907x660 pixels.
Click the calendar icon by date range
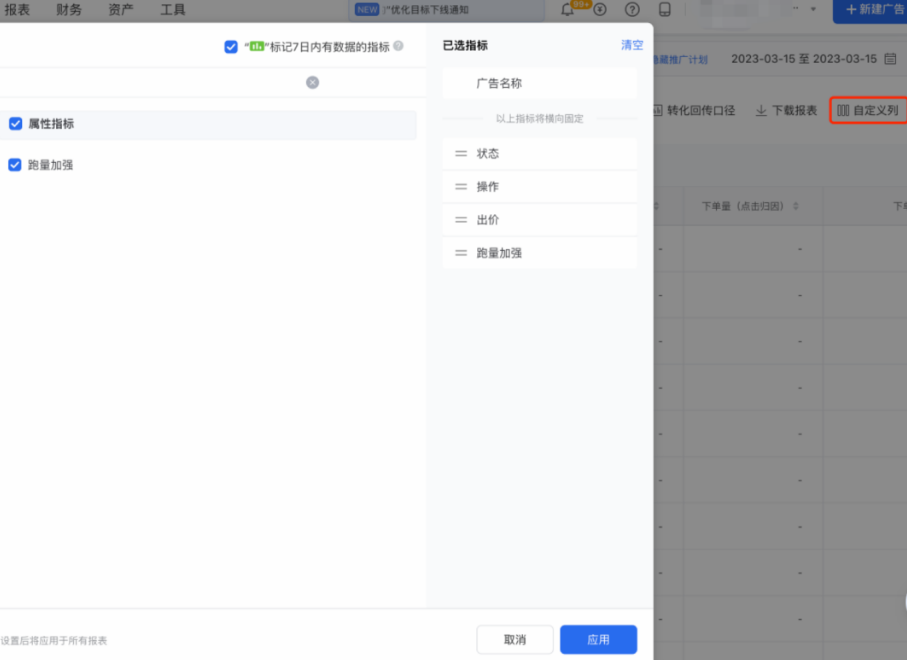coord(890,59)
